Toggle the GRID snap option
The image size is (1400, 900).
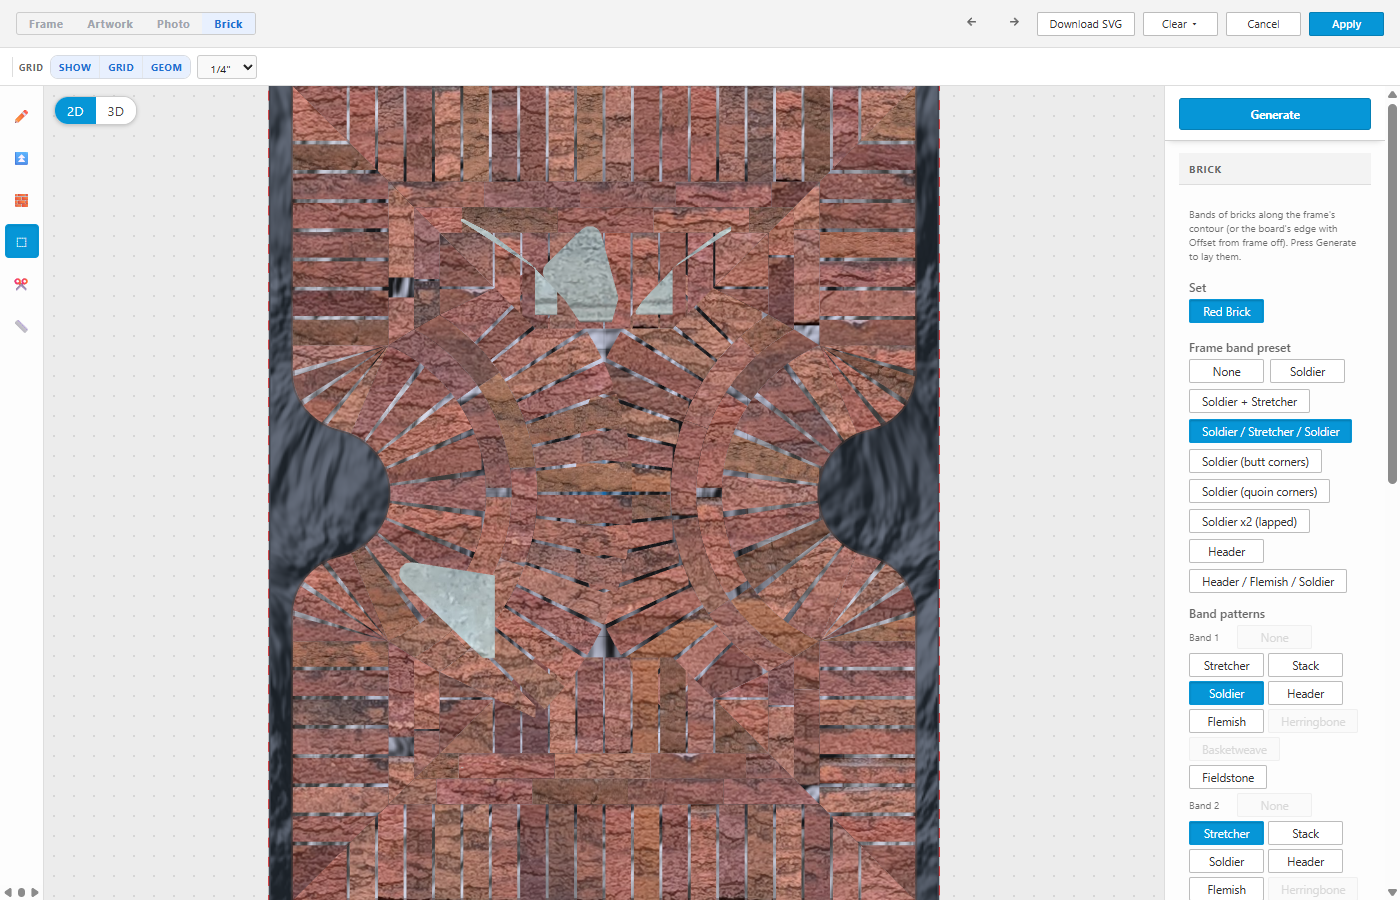point(121,67)
